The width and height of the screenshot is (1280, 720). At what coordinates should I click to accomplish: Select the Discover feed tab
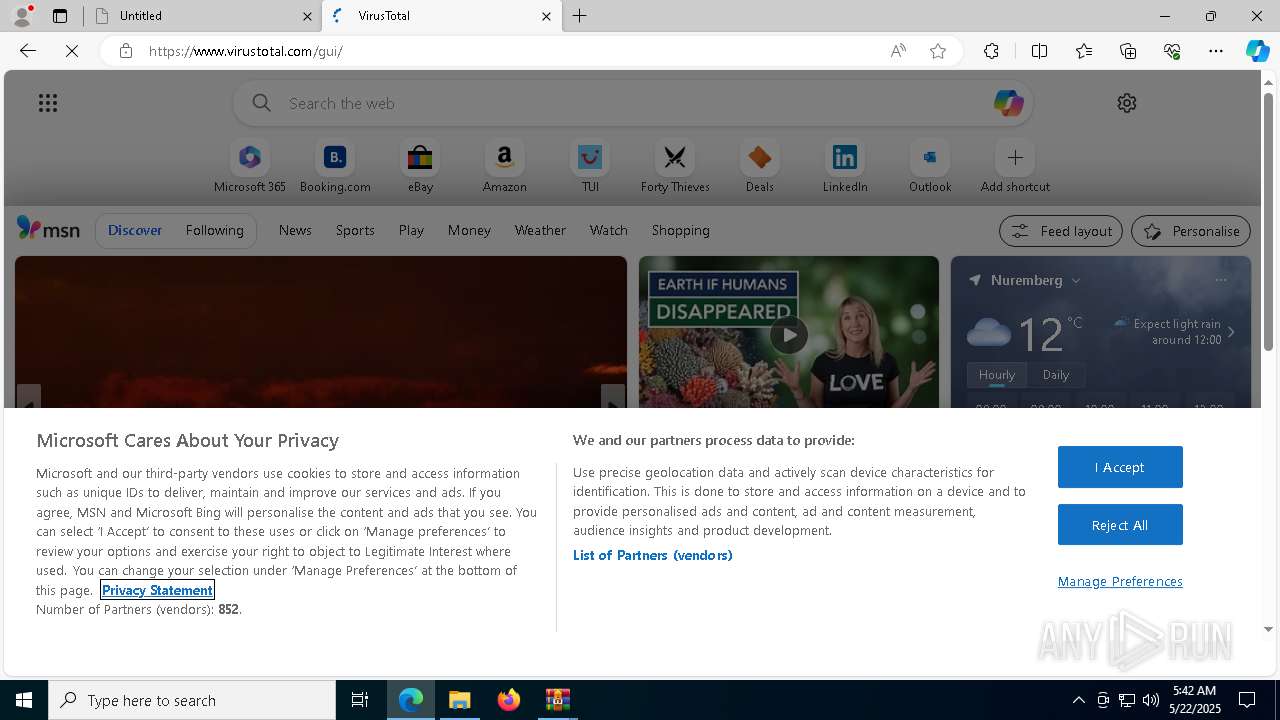[135, 230]
